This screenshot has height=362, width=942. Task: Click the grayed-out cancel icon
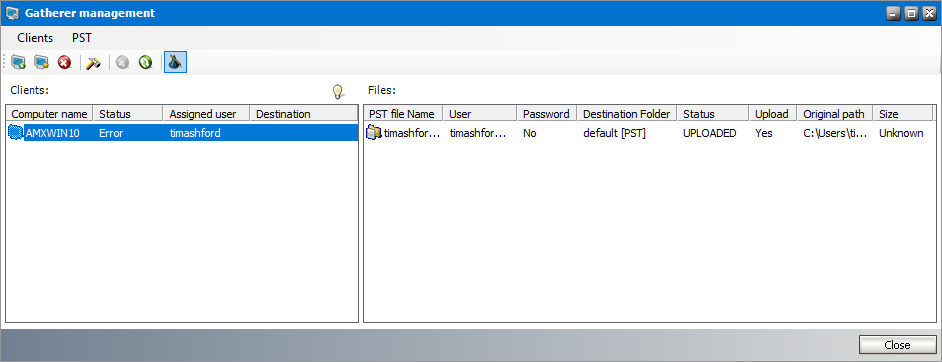click(x=123, y=62)
